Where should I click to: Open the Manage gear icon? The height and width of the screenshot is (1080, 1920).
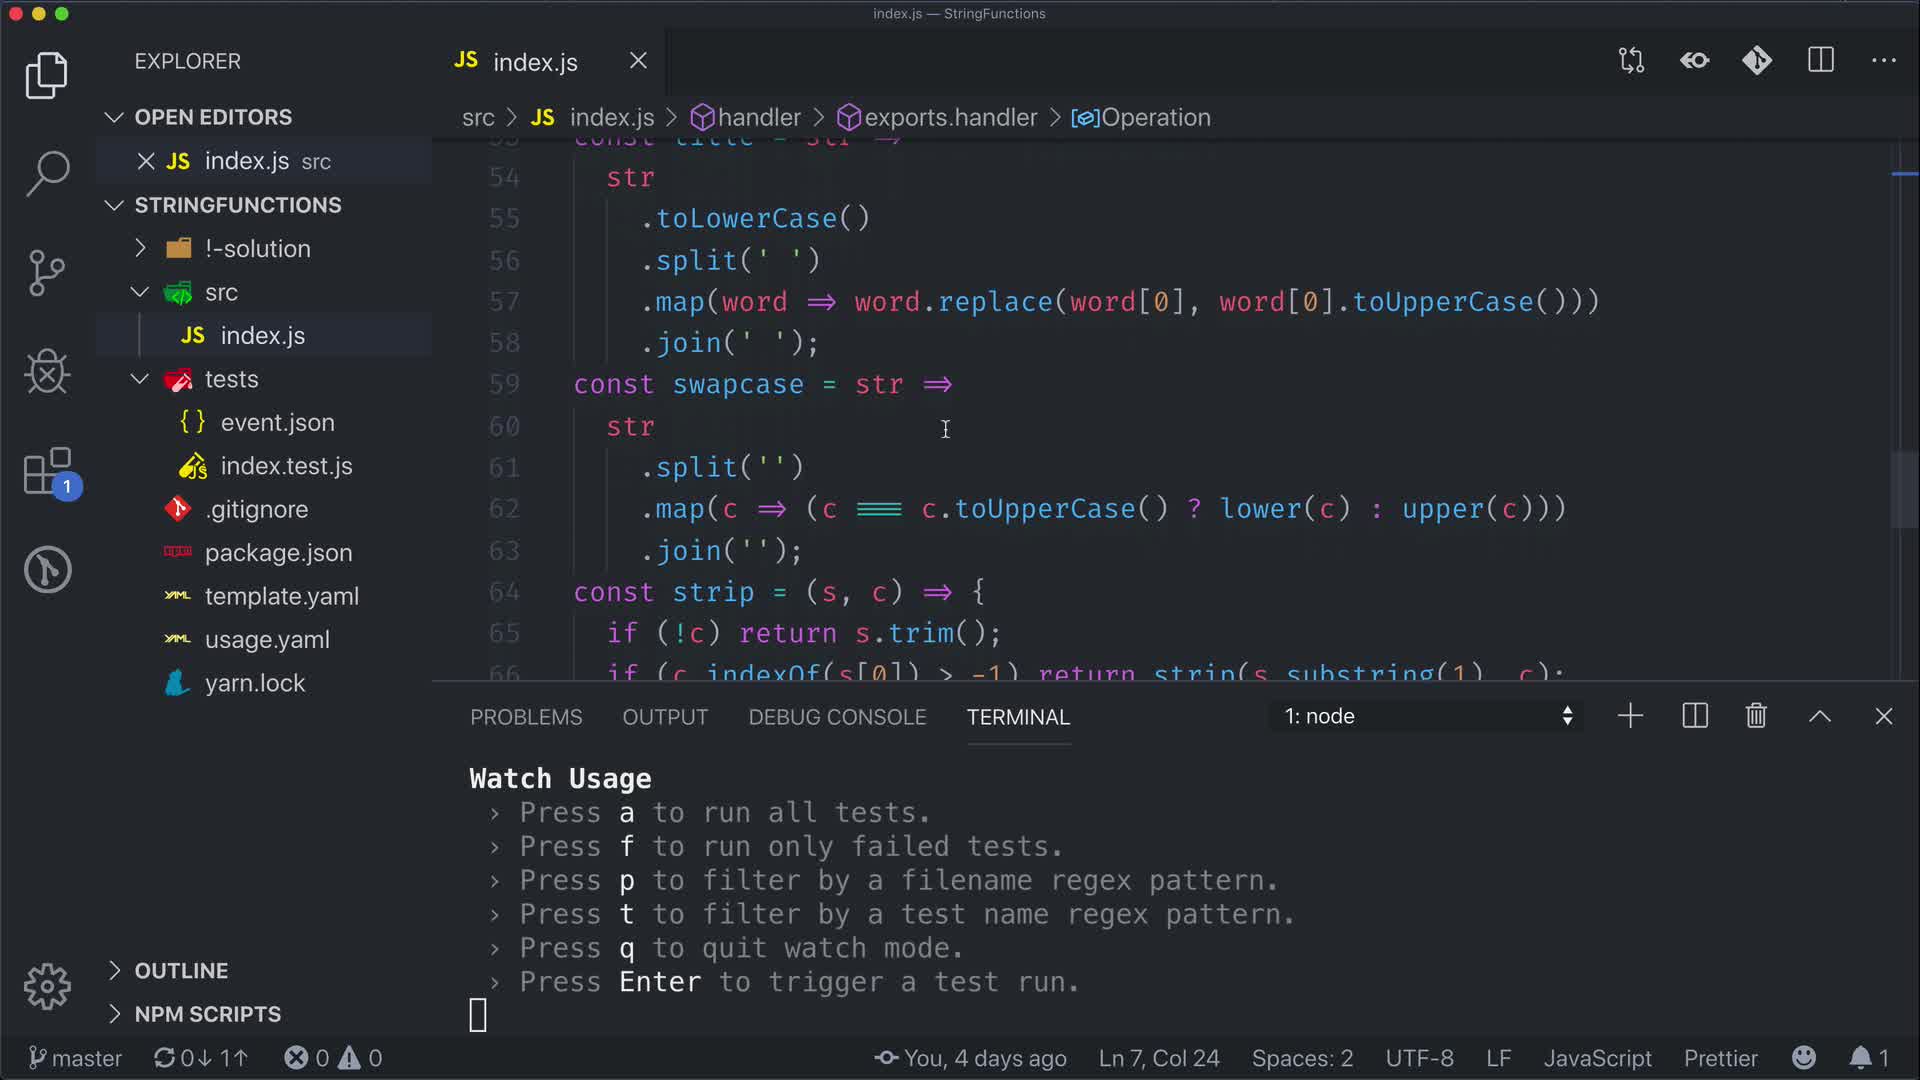click(47, 987)
